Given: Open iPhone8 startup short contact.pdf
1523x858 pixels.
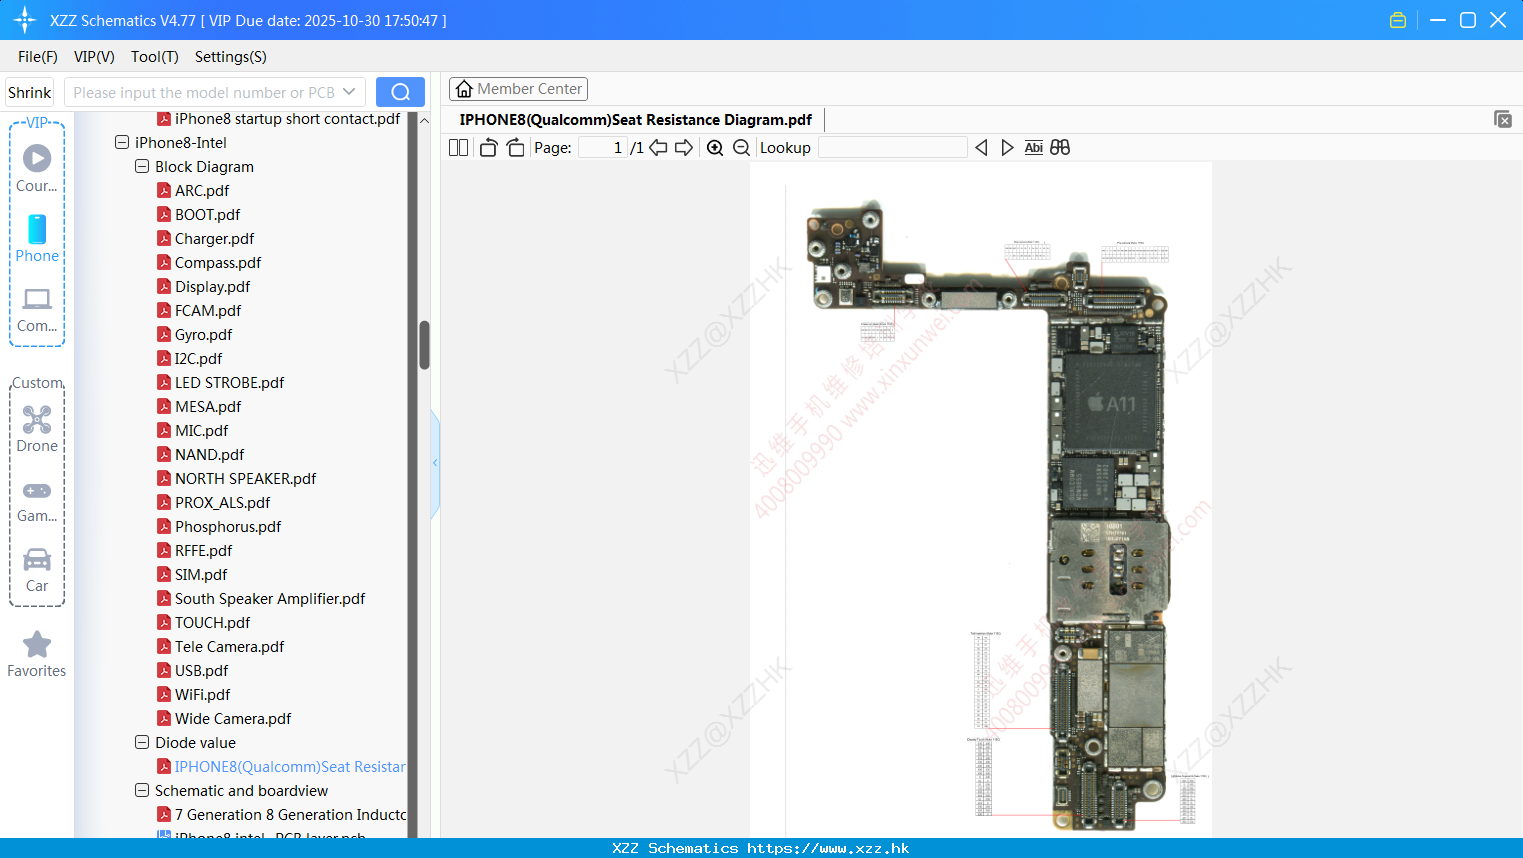Looking at the screenshot, I should point(287,118).
